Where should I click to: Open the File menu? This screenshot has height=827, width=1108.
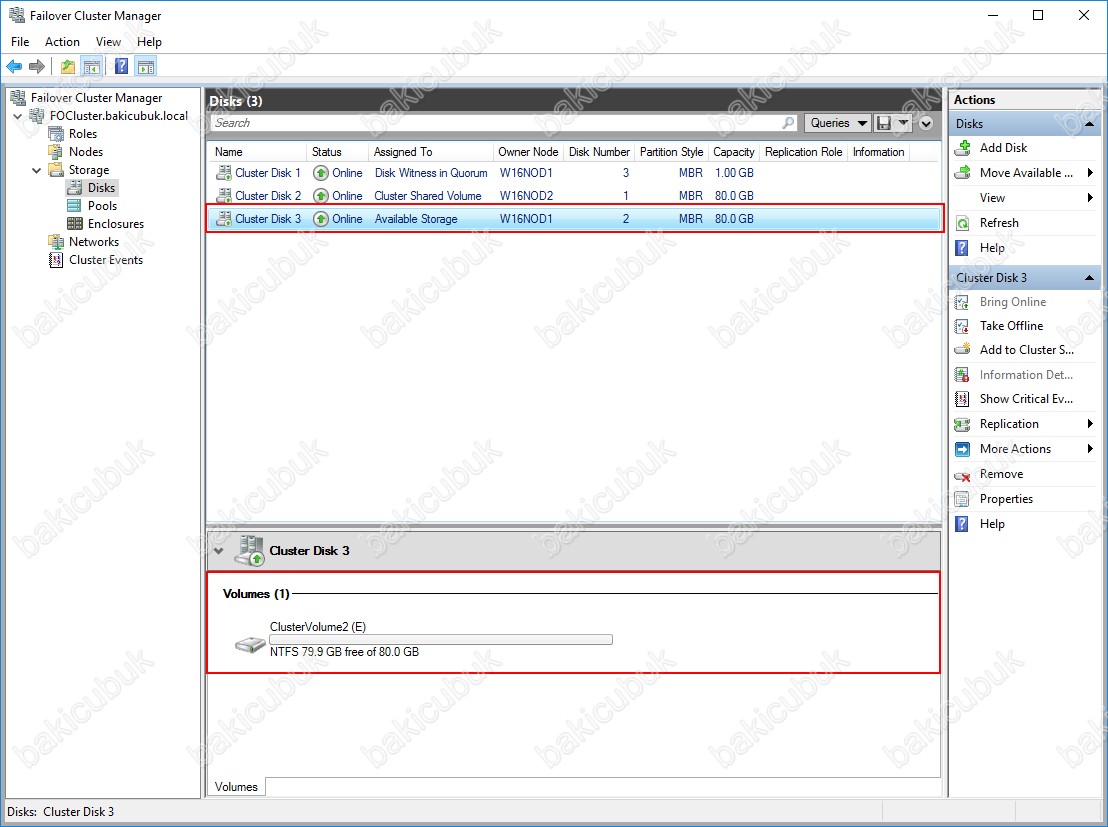(x=20, y=42)
